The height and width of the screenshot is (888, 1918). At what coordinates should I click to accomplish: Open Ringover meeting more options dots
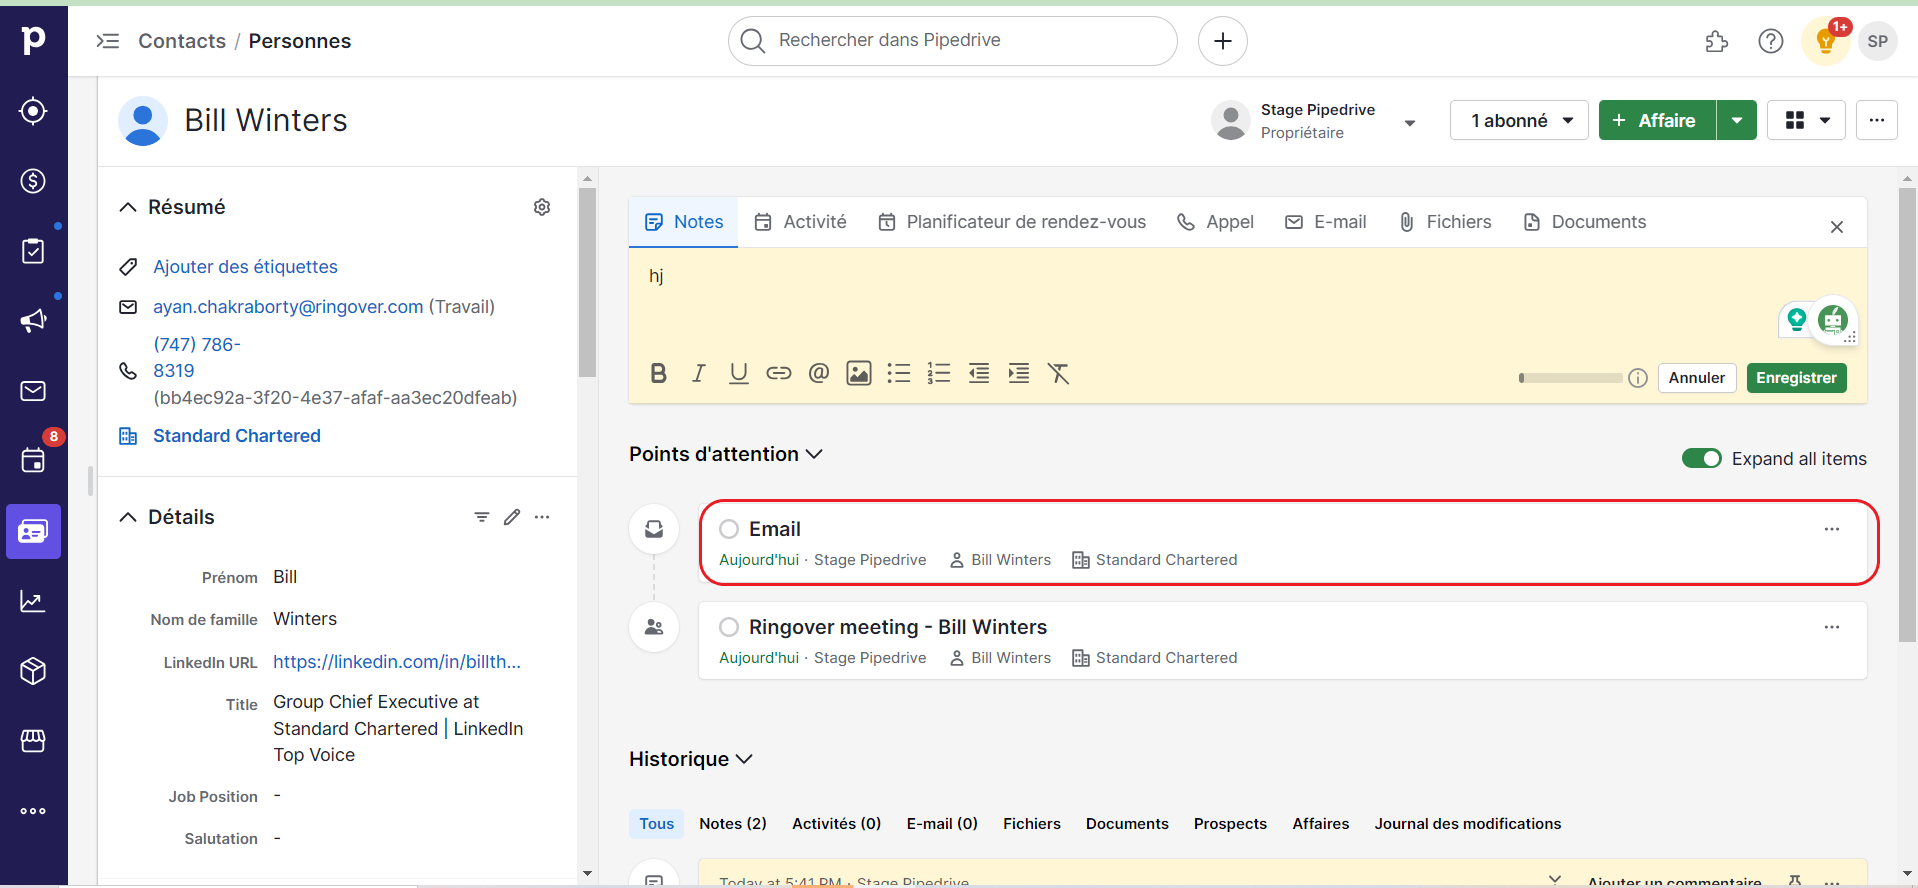1832,627
